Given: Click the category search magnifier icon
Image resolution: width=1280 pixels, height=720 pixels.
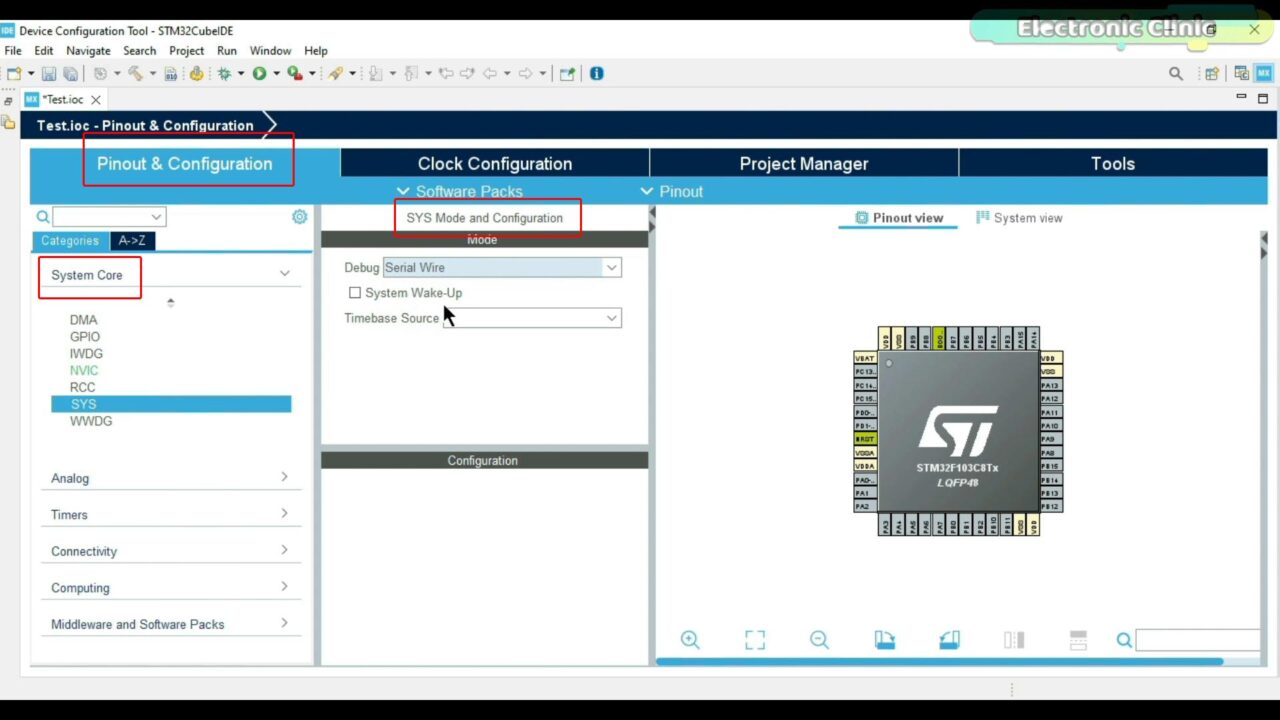Looking at the screenshot, I should coord(43,217).
